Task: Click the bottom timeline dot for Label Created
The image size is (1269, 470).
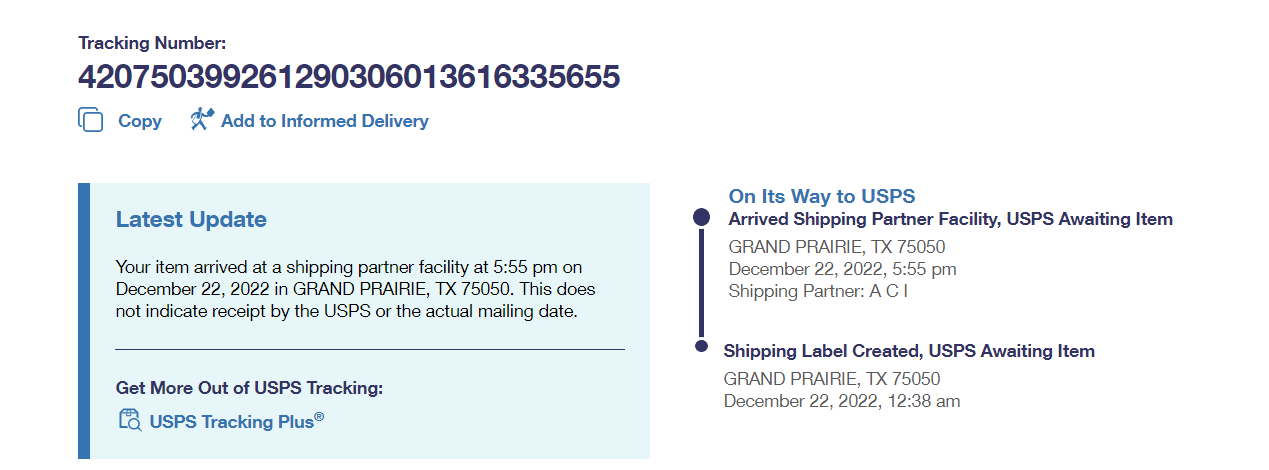Action: tap(701, 347)
